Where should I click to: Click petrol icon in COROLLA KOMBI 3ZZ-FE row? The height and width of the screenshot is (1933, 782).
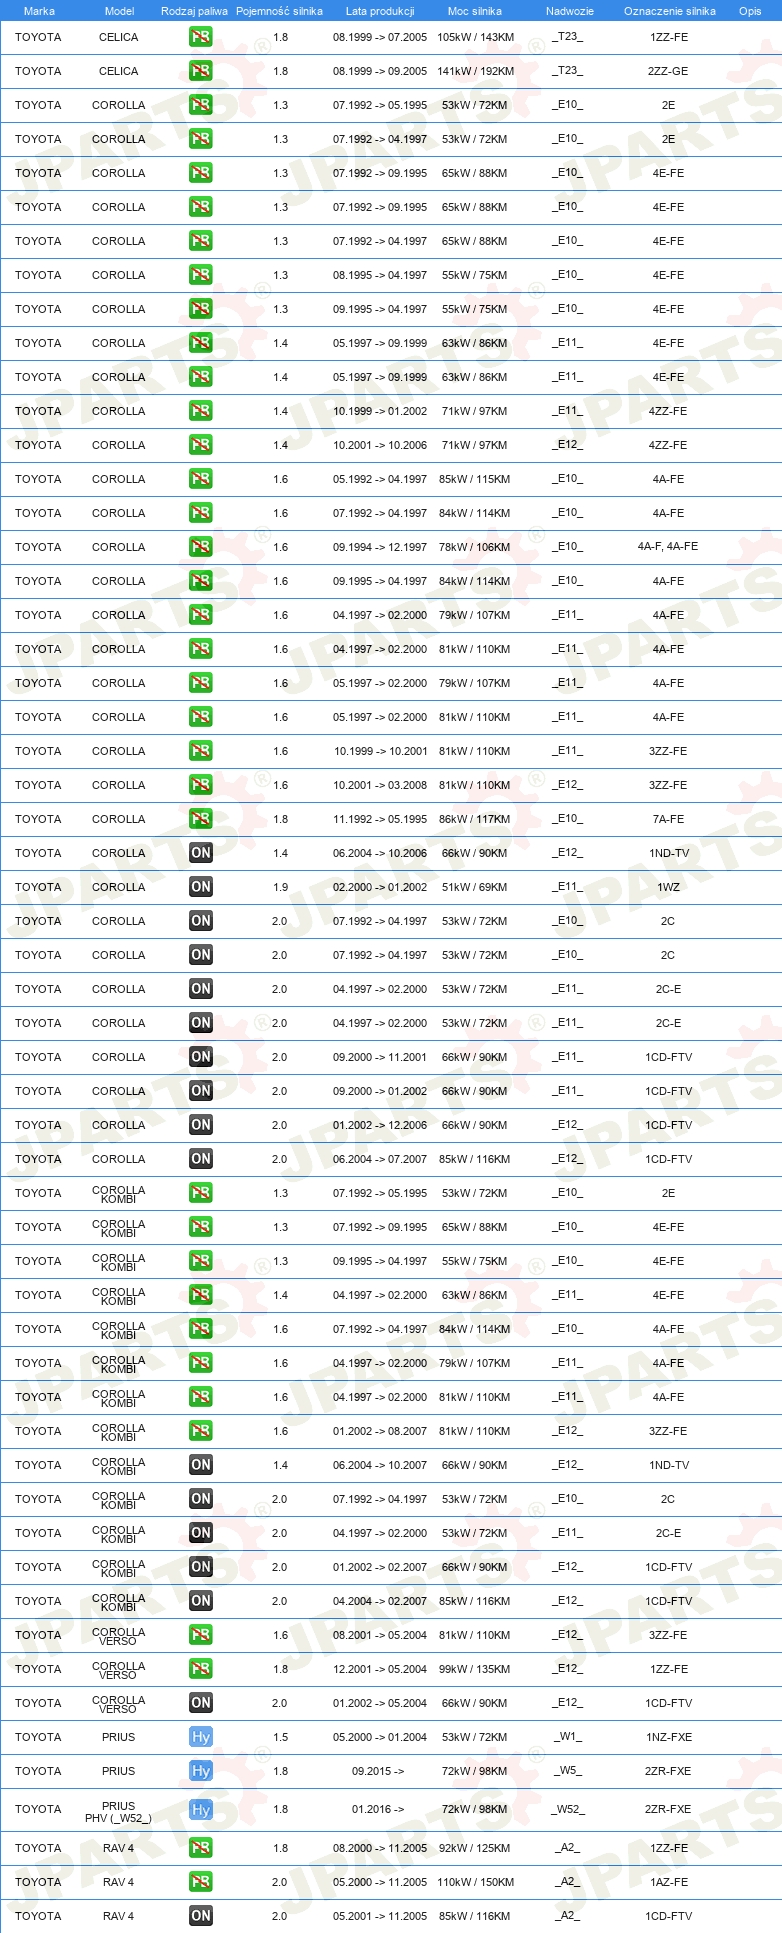(201, 1431)
